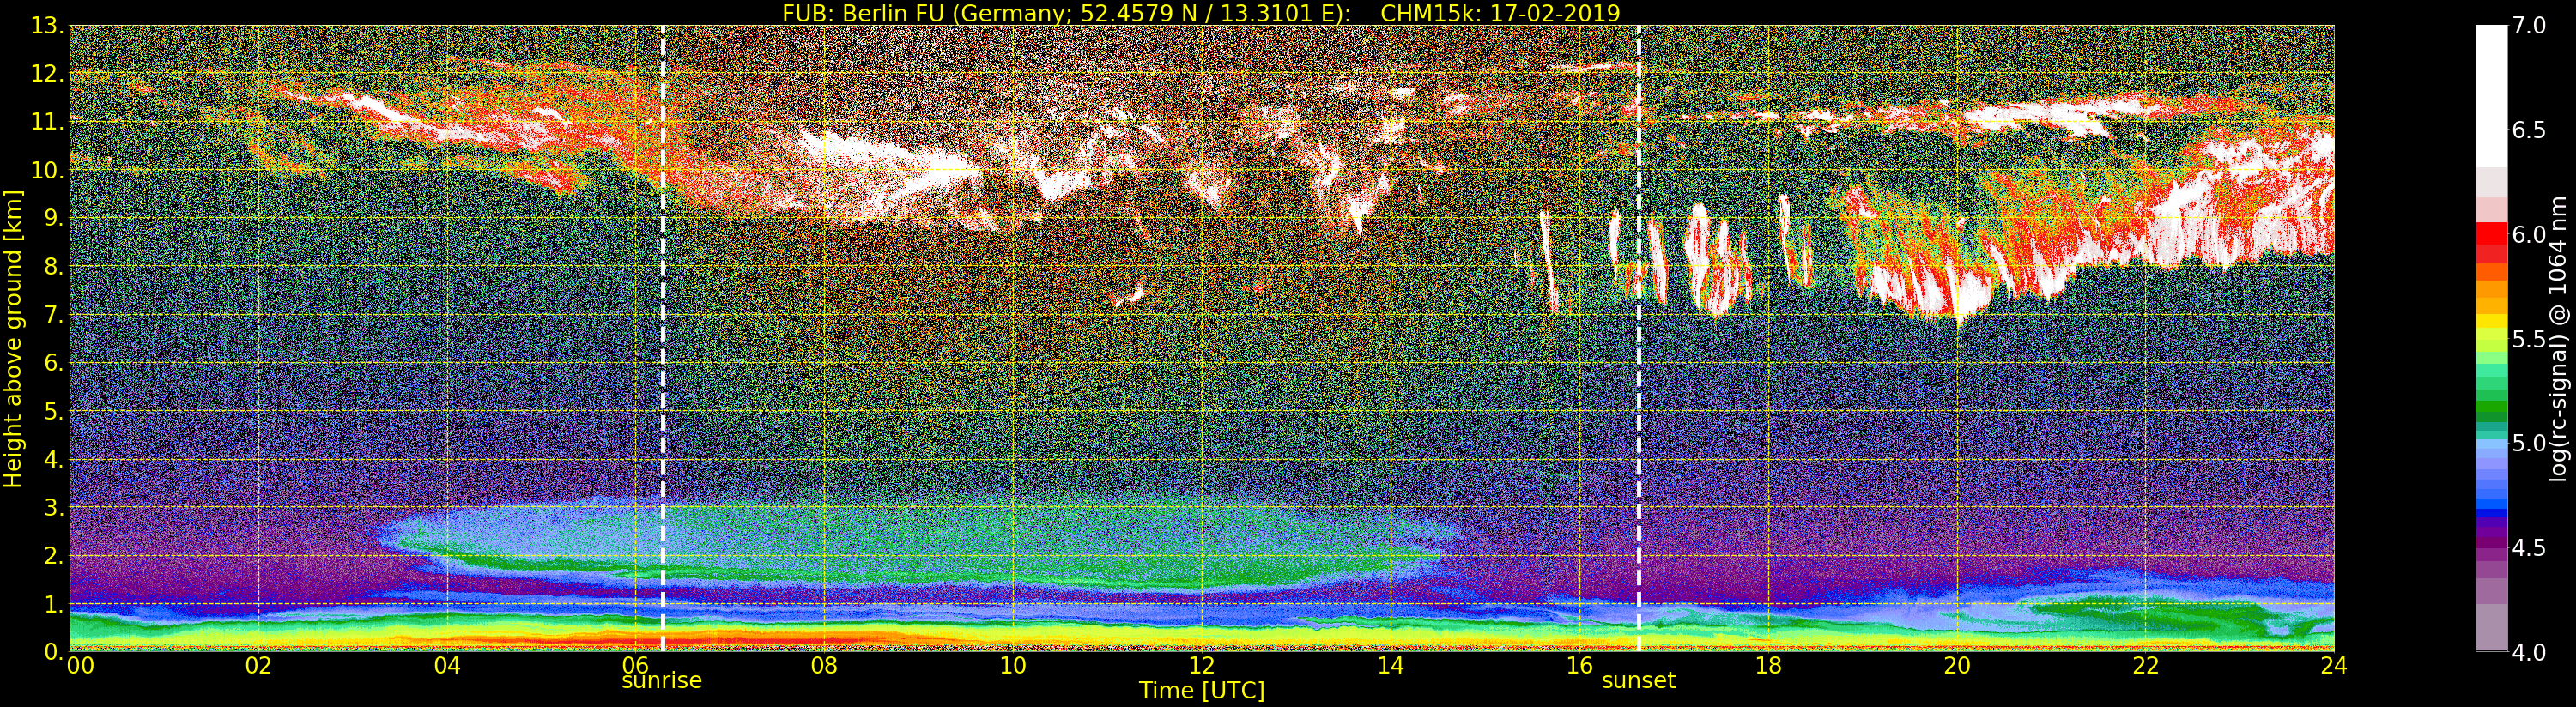This screenshot has width=2576, height=707.
Task: Click the time axis tick '00'
Action: (x=80, y=665)
